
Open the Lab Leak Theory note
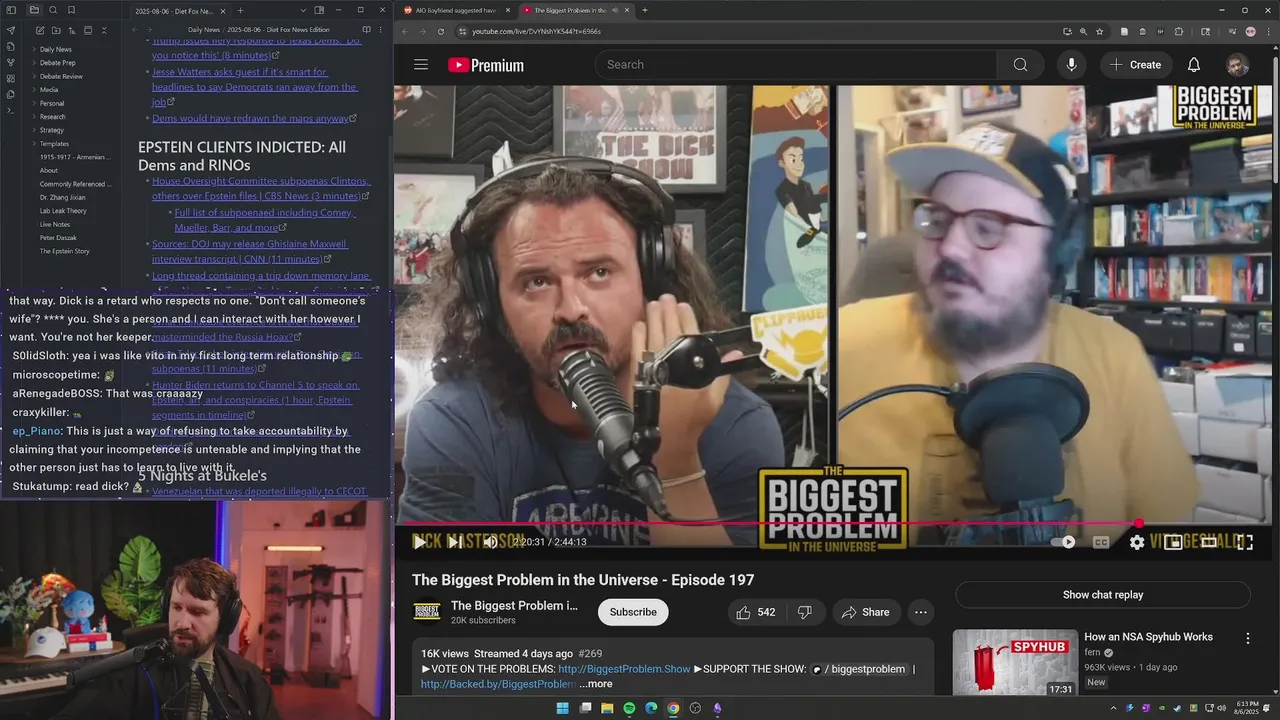tap(63, 211)
